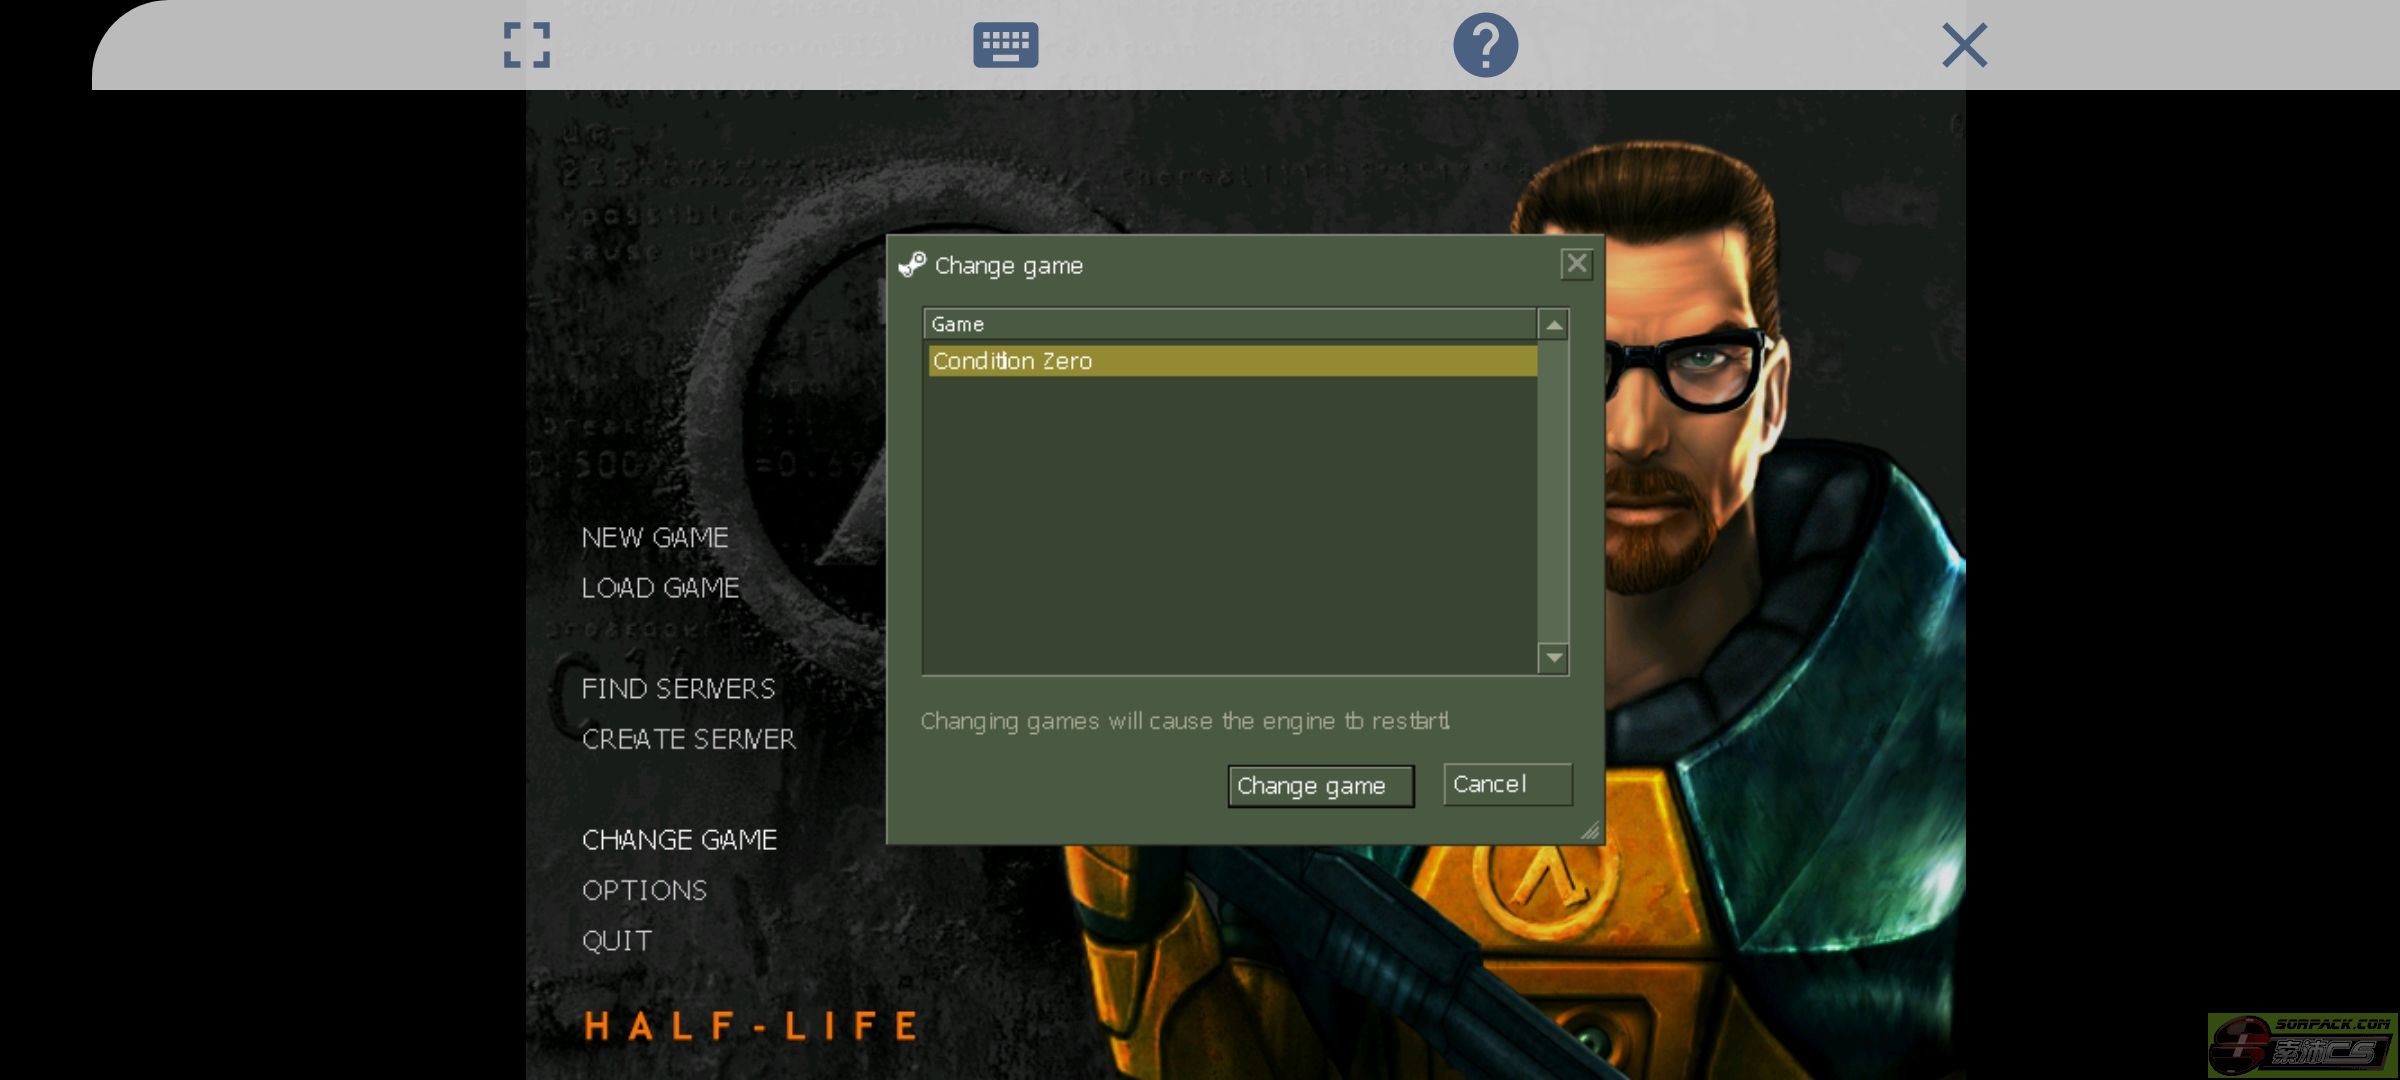Open the Options menu item
2400x1080 pixels.
644,890
